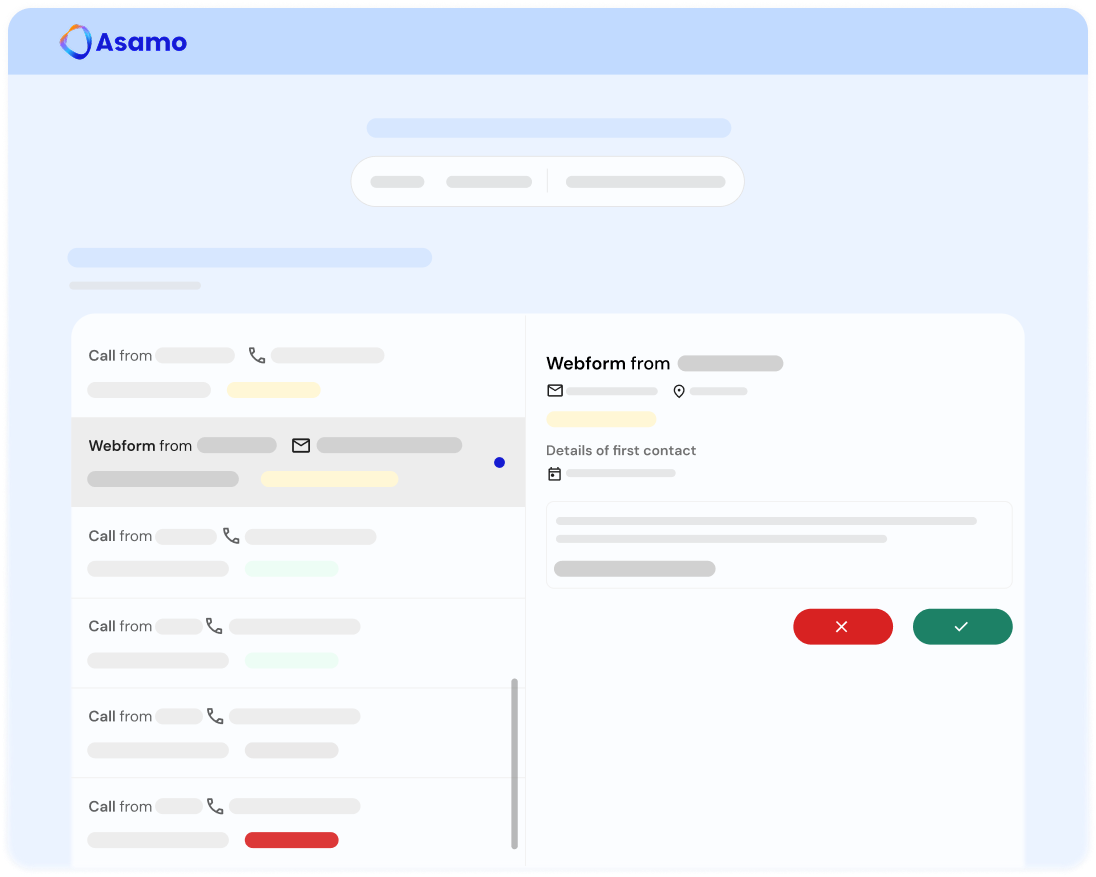Expand the Details of first contact section
The width and height of the screenshot is (1096, 877).
coord(621,450)
